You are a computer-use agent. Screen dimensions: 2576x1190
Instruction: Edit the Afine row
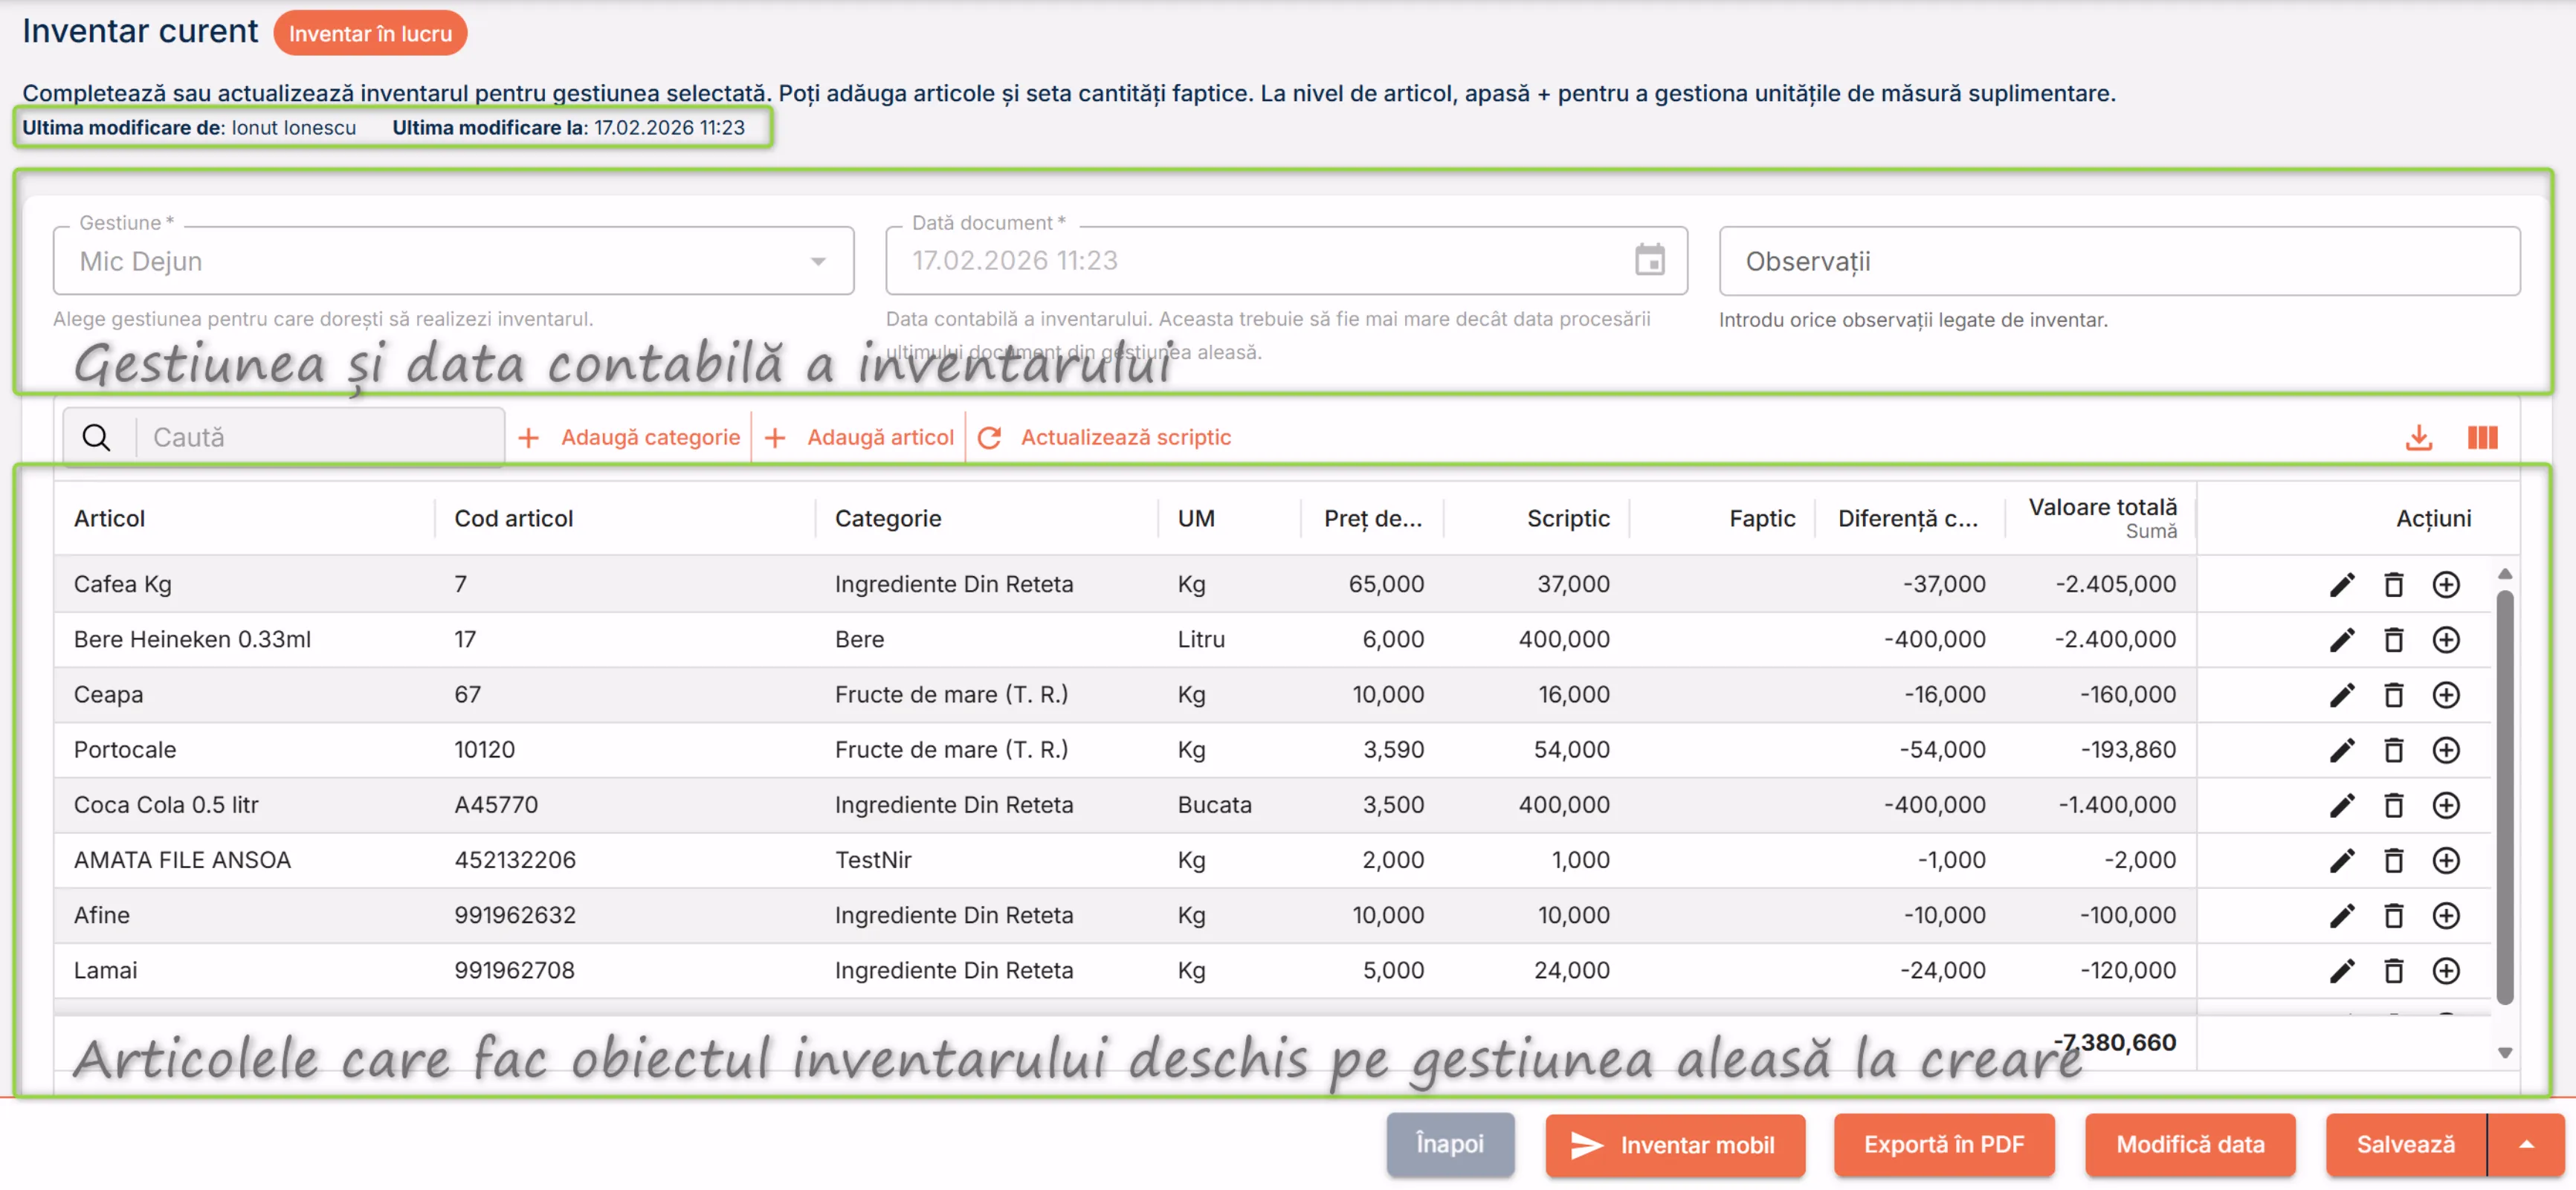[2342, 915]
